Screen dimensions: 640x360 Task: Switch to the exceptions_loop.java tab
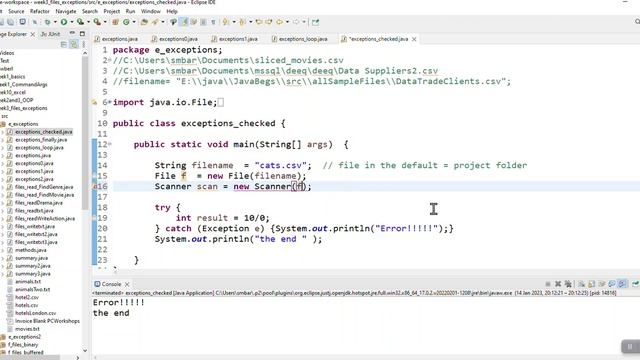point(300,39)
